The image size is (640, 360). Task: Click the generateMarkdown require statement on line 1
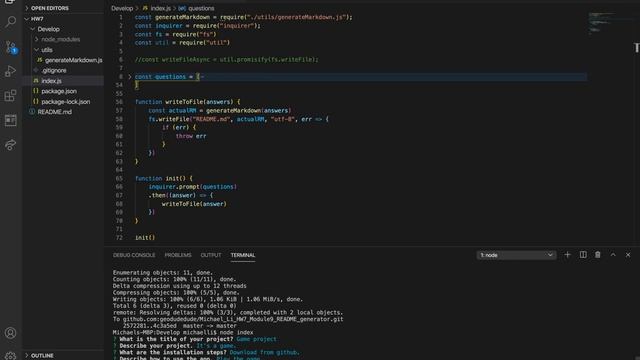click(243, 17)
